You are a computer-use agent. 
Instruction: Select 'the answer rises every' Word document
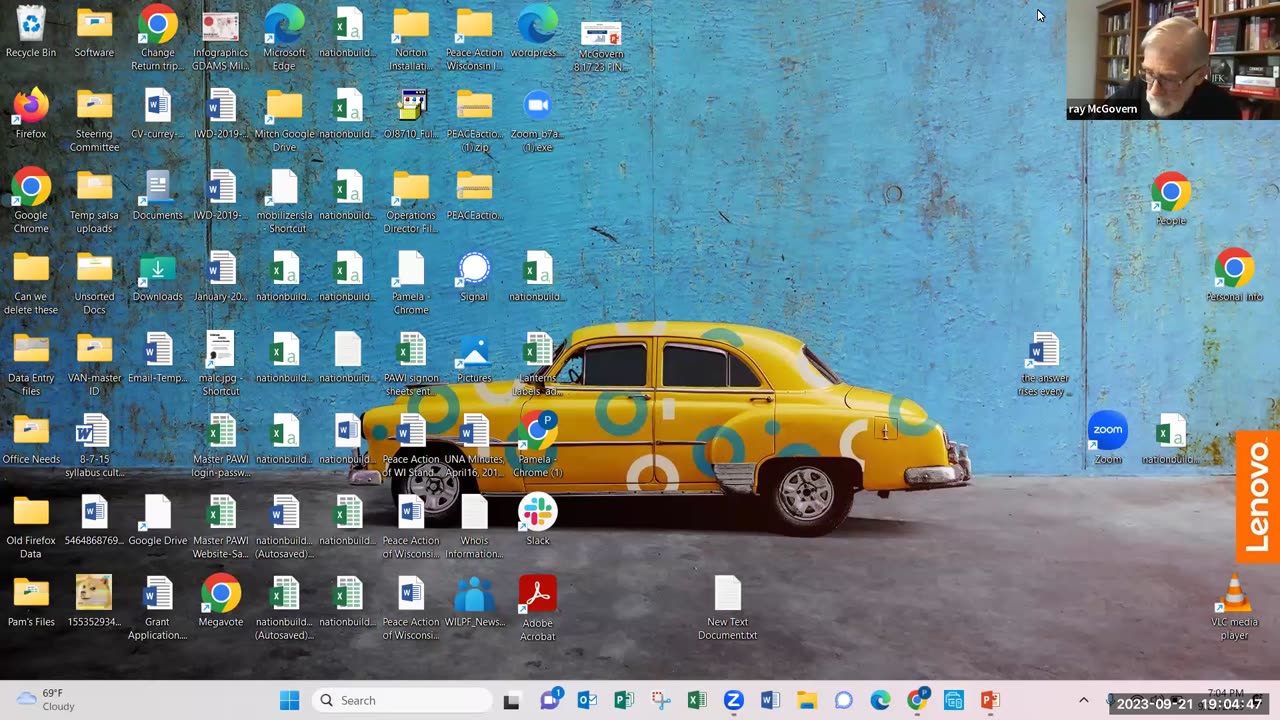[x=1044, y=363]
